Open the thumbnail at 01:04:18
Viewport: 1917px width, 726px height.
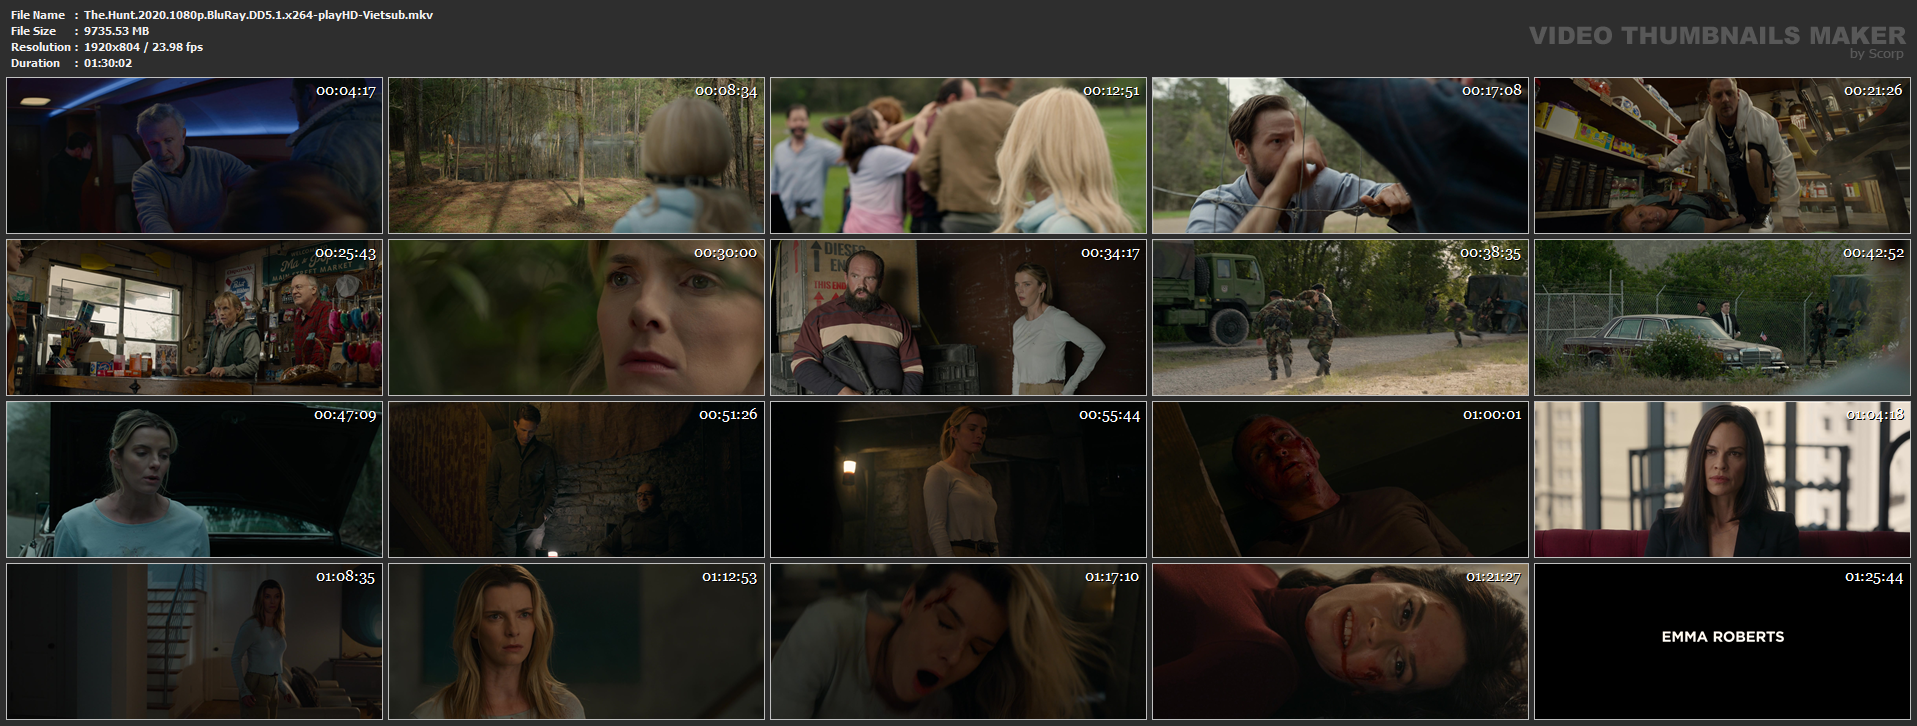click(1722, 480)
